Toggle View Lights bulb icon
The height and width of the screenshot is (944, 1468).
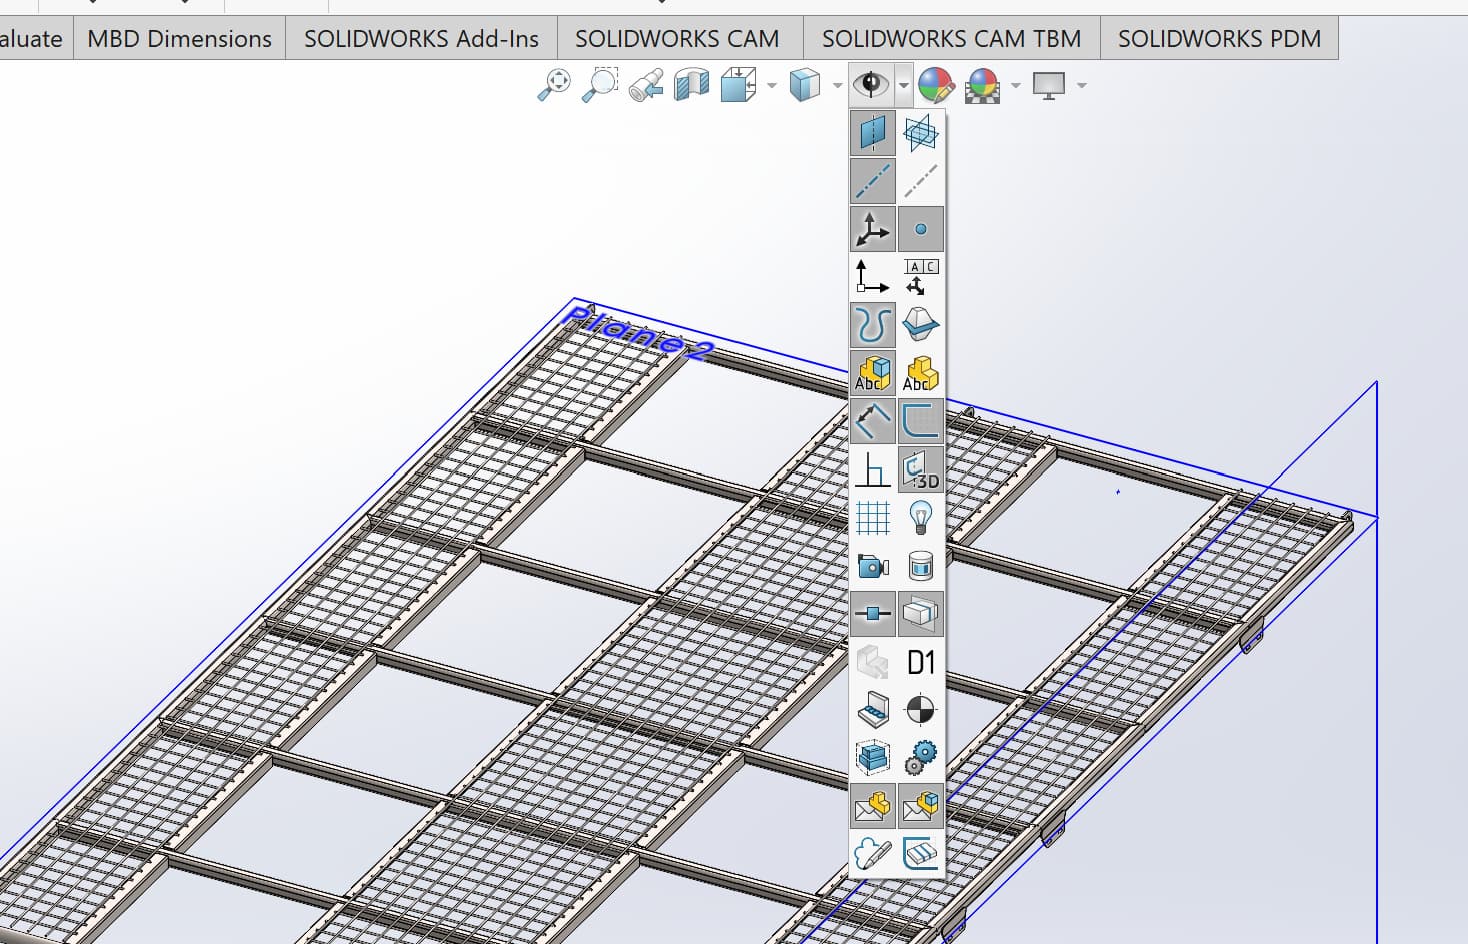[x=920, y=517]
